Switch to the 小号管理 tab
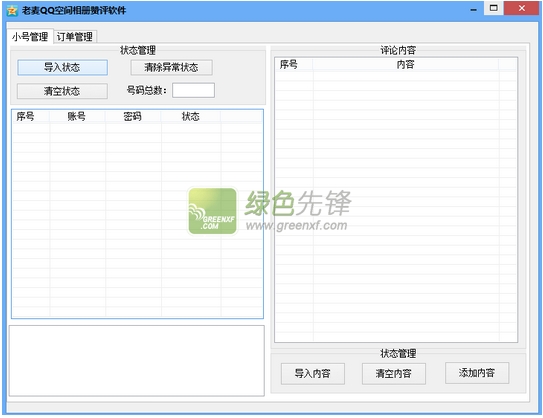This screenshot has height=418, width=543. 30,36
